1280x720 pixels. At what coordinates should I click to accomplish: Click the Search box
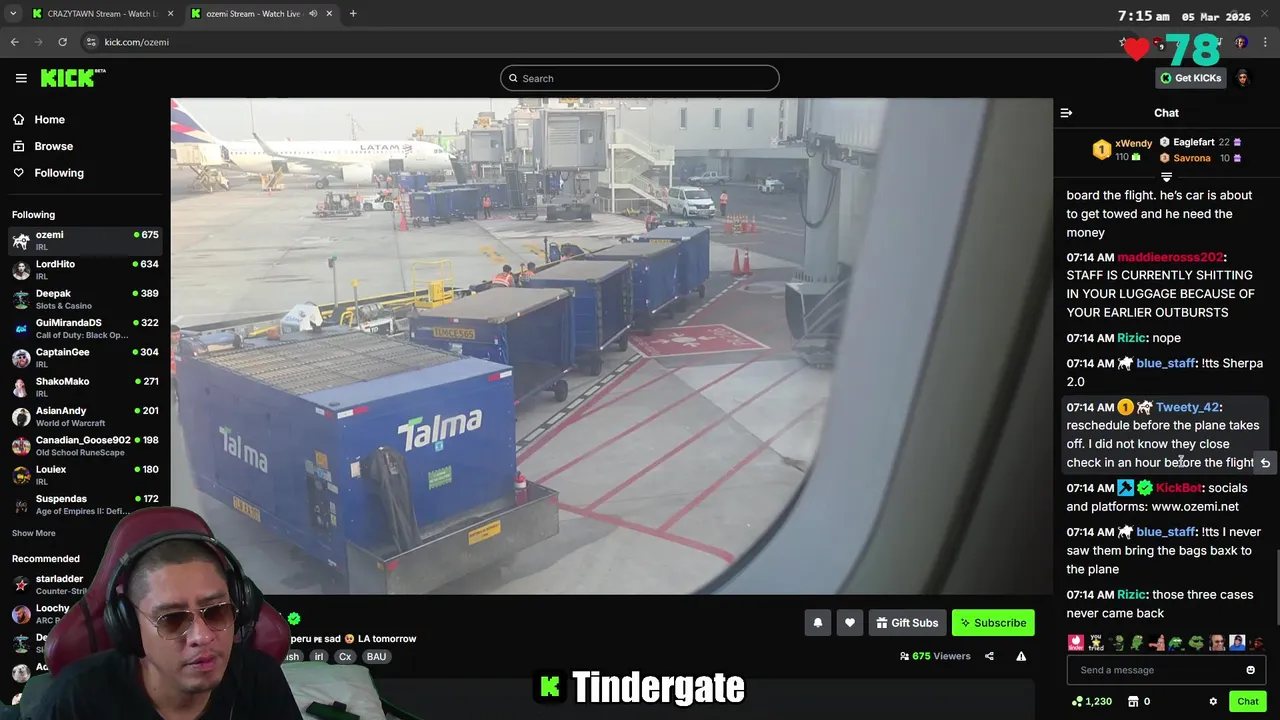[x=640, y=78]
